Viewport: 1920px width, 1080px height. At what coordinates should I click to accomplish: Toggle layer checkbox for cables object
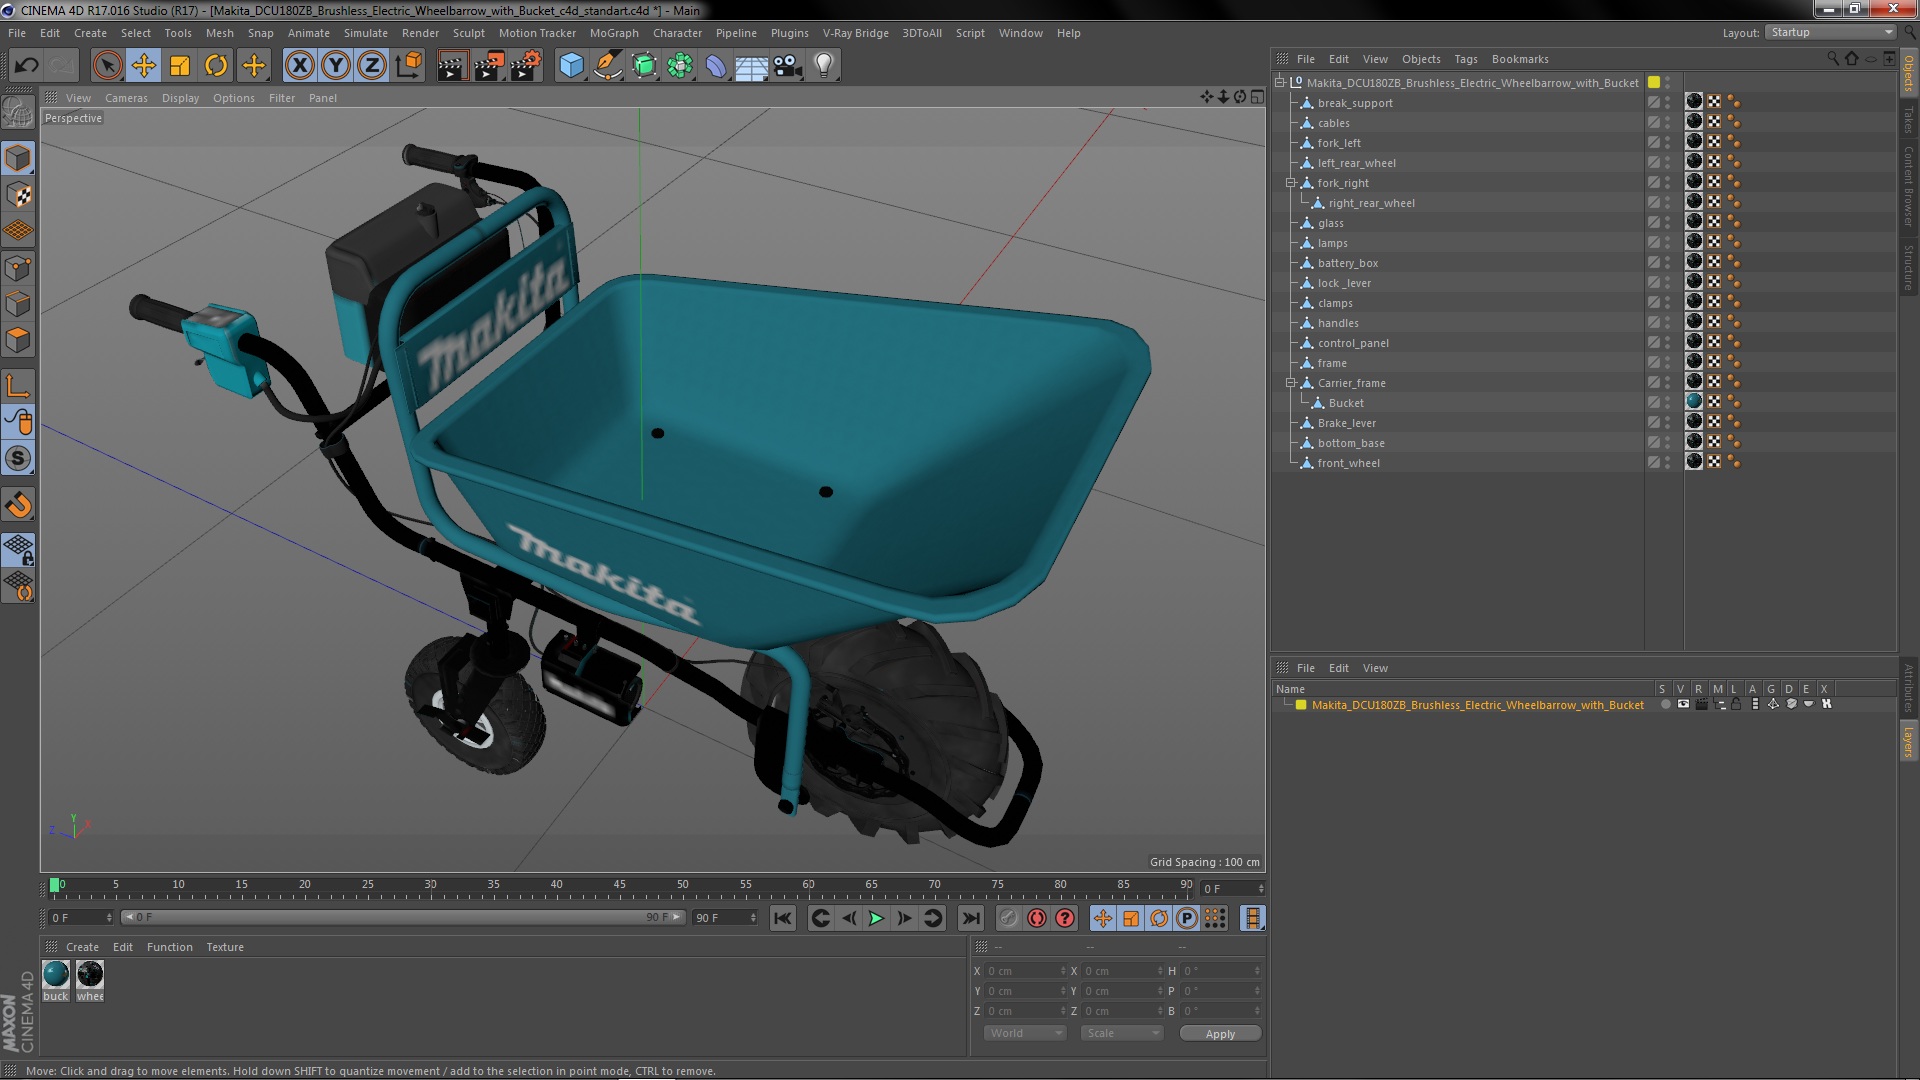[x=1654, y=123]
